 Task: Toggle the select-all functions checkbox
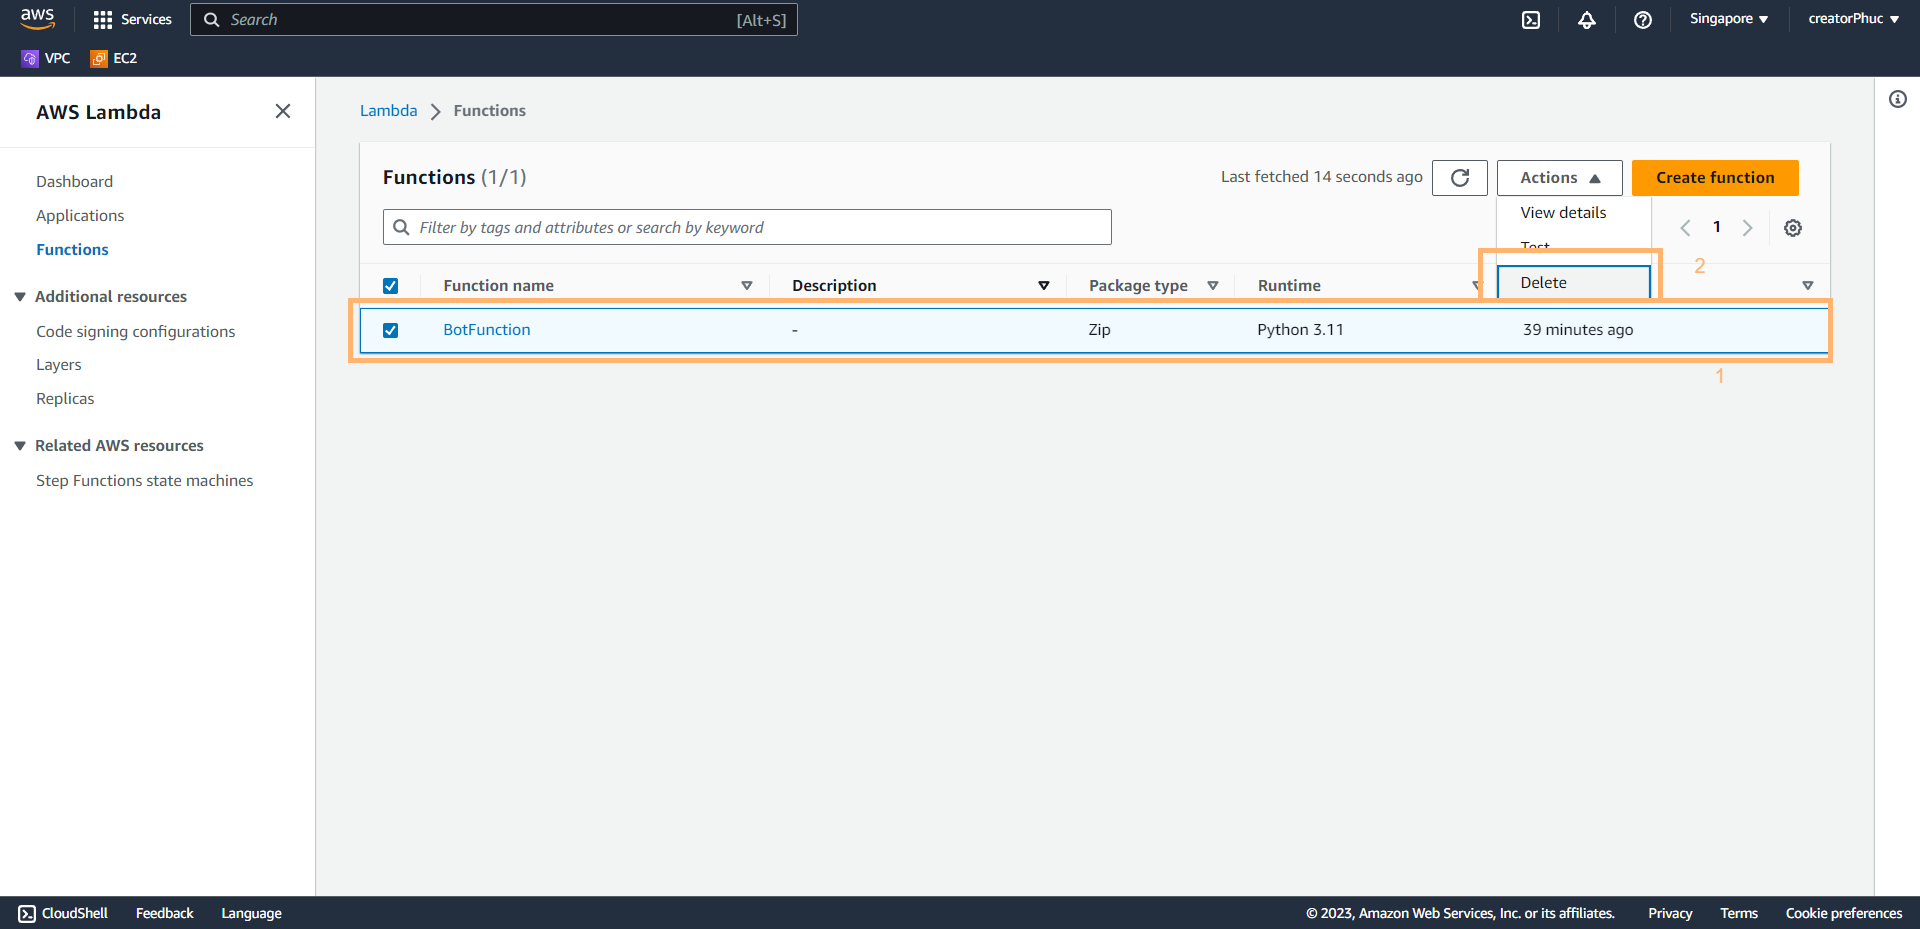pos(391,286)
